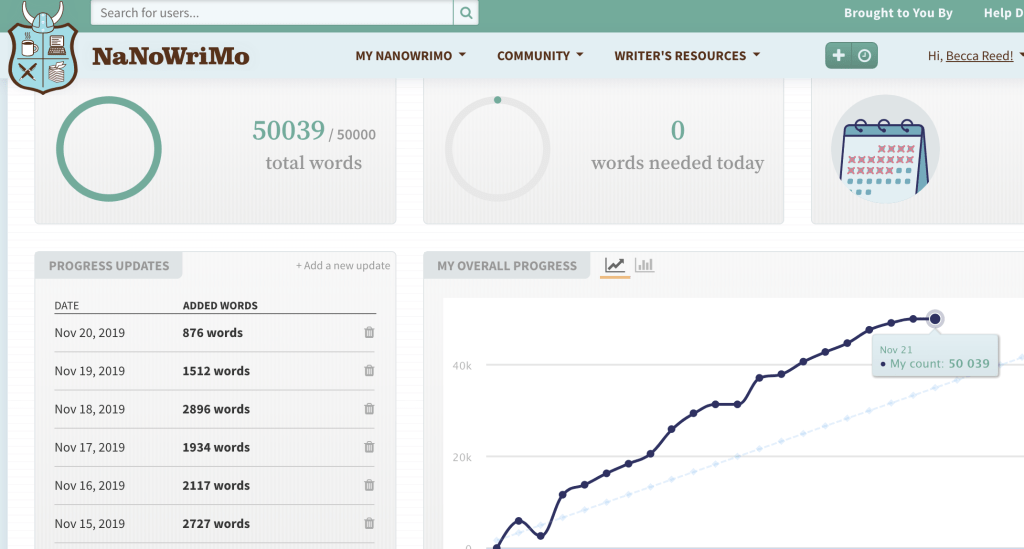Click the Search for users field

coord(272,13)
